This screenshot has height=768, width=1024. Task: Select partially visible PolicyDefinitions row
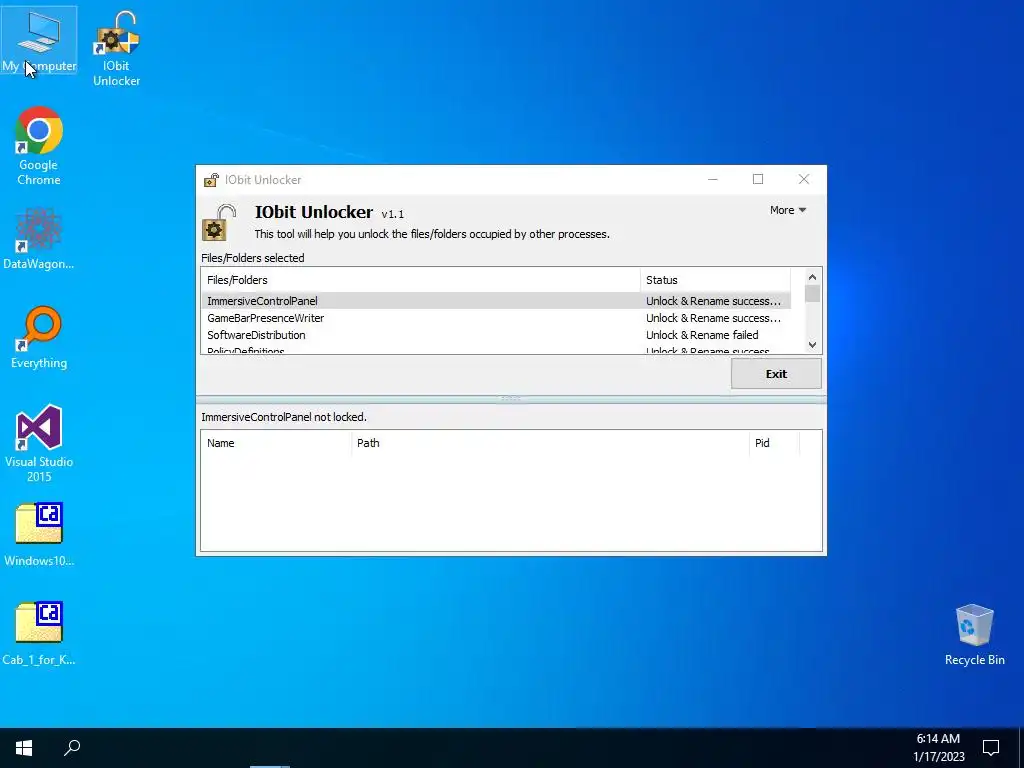point(496,350)
